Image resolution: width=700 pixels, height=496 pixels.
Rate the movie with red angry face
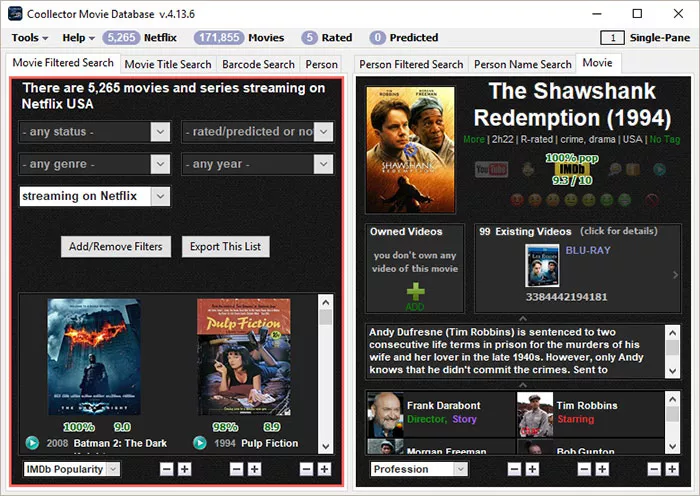point(517,200)
